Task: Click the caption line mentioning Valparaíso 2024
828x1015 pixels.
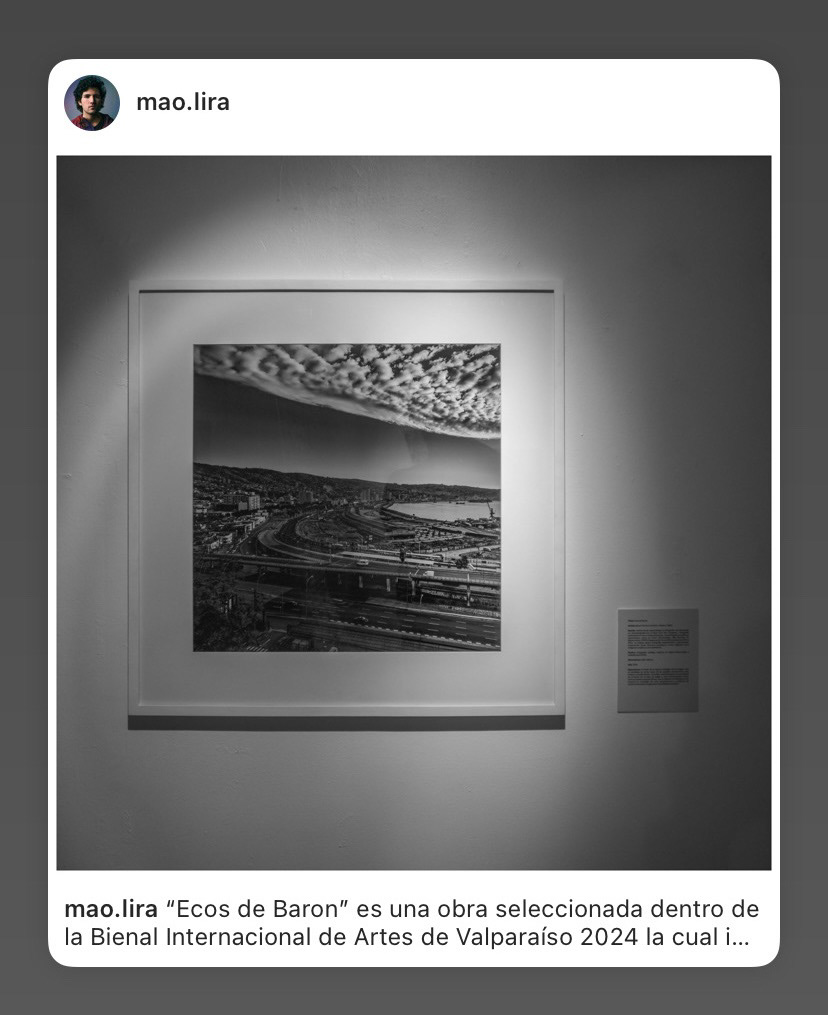Action: click(x=407, y=937)
